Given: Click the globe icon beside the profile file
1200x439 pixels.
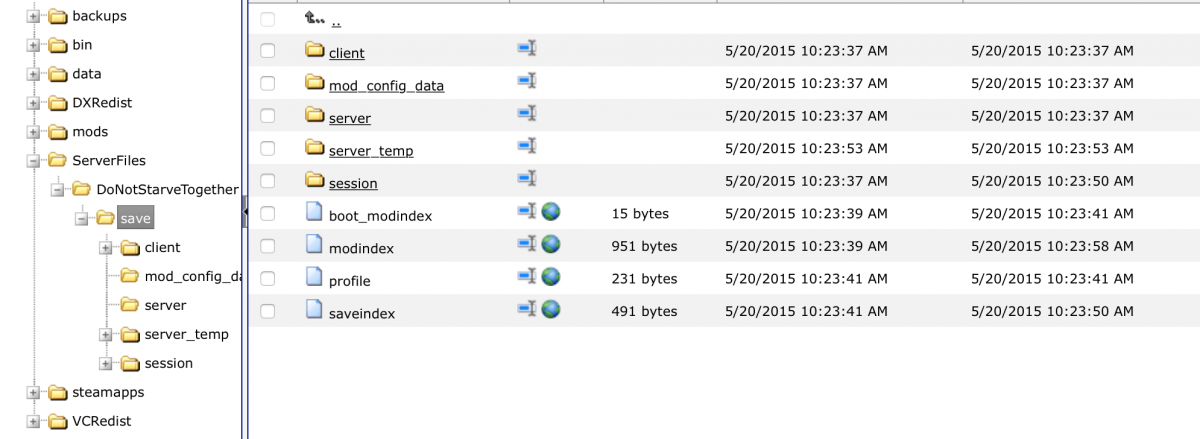Looking at the screenshot, I should (551, 277).
